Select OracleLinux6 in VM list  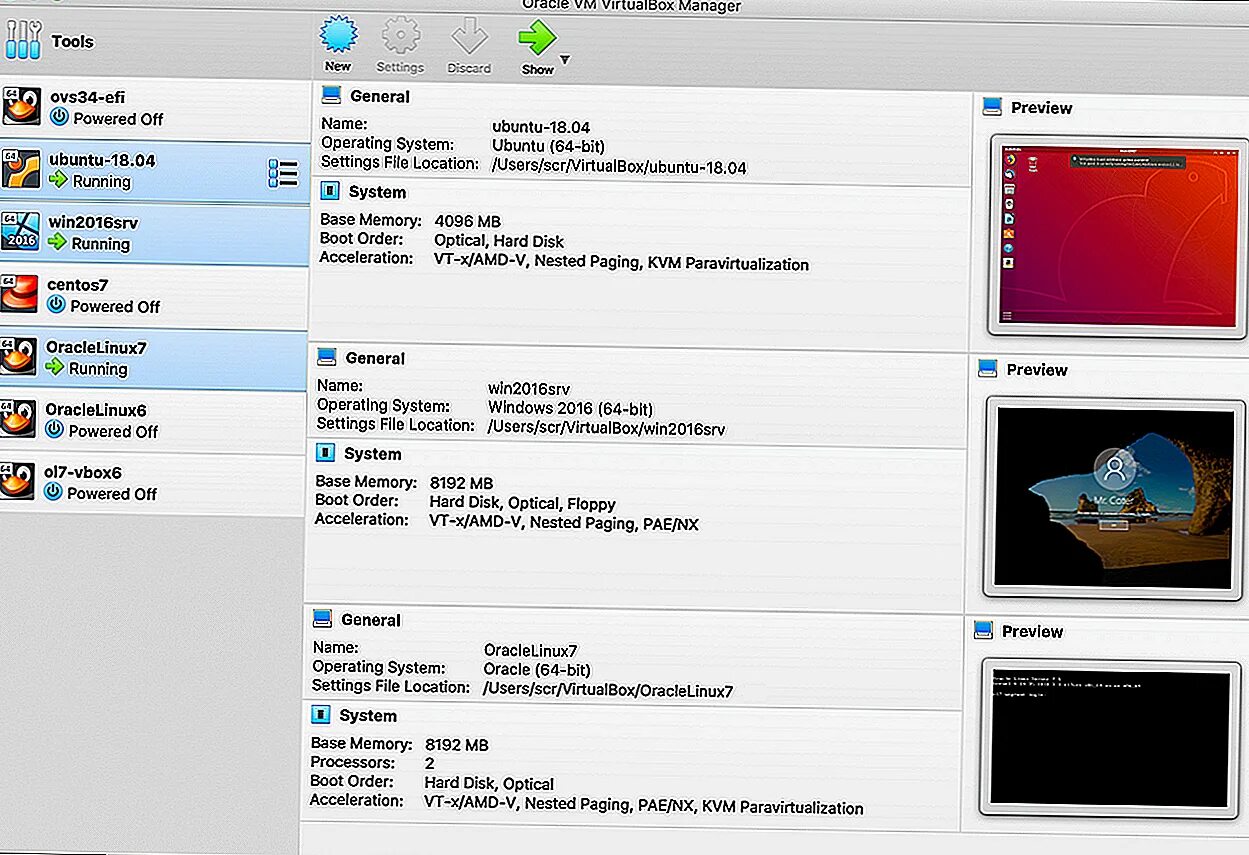[154, 422]
